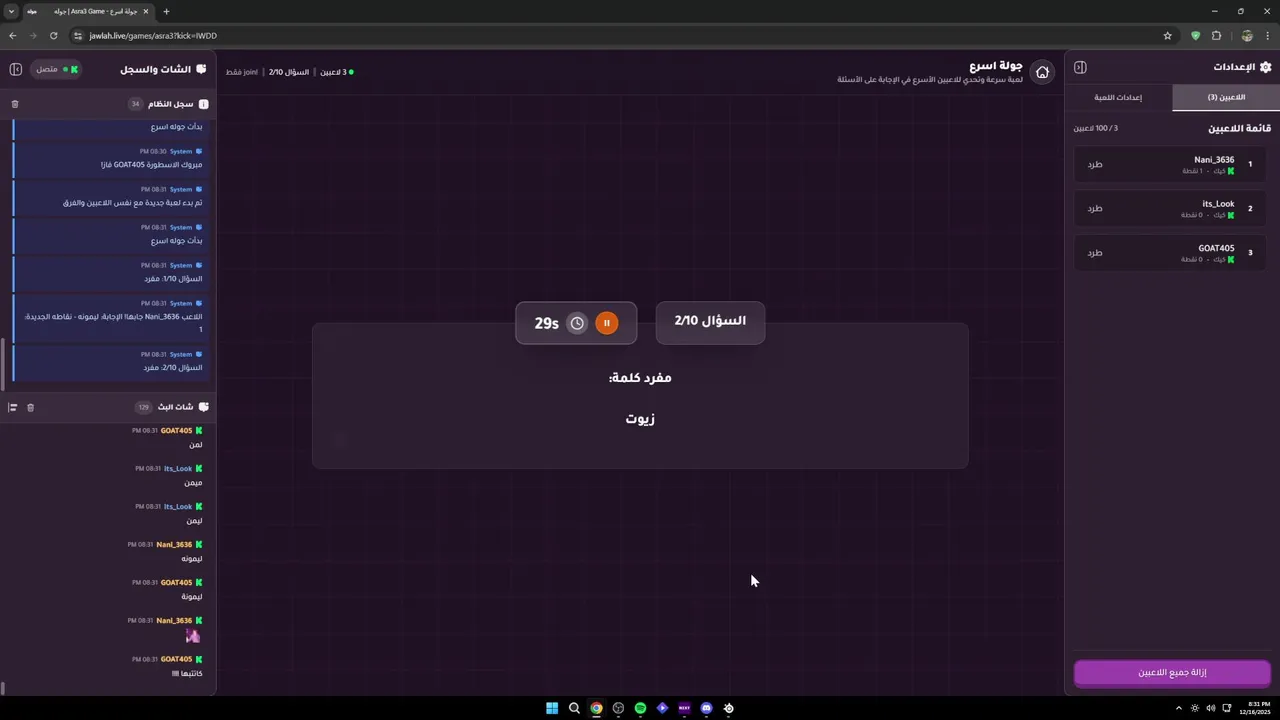Screen dimensions: 1280x720
Task: Click chat message ميمن from Its_Look
Action: 193,483
